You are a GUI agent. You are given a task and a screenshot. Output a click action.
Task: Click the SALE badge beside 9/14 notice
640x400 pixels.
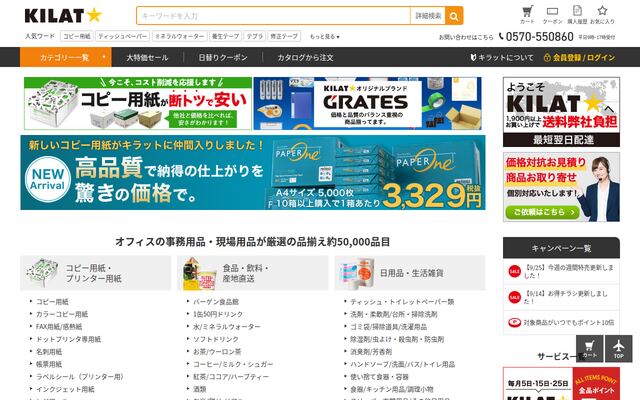pyautogui.click(x=514, y=297)
